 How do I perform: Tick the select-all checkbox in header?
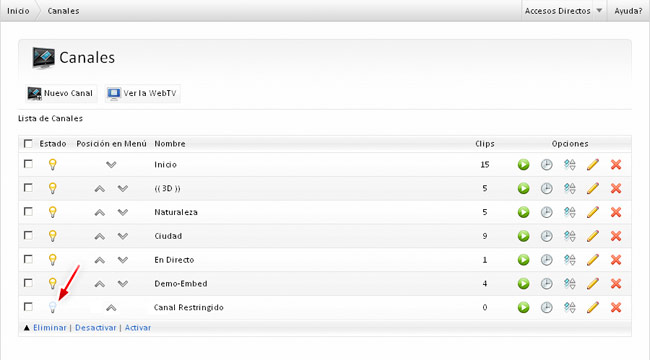[28, 144]
